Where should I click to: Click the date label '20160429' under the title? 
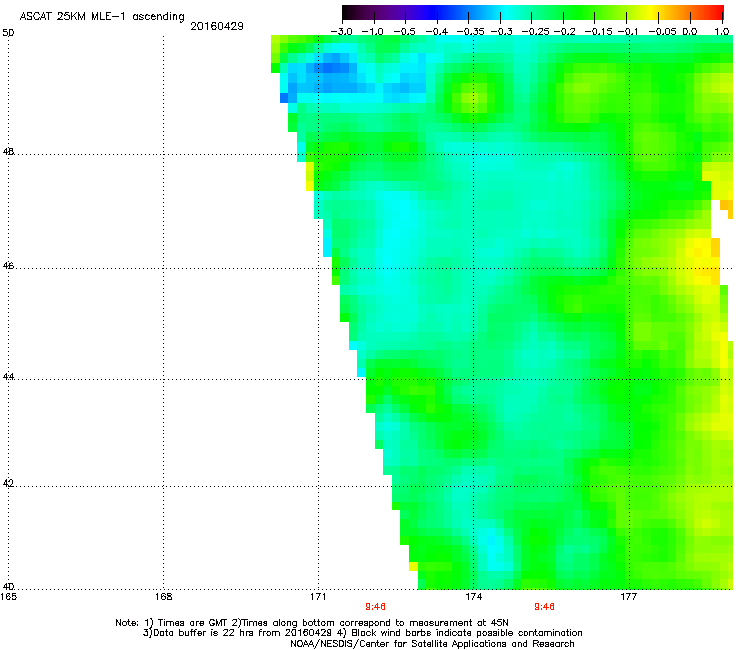click(217, 26)
